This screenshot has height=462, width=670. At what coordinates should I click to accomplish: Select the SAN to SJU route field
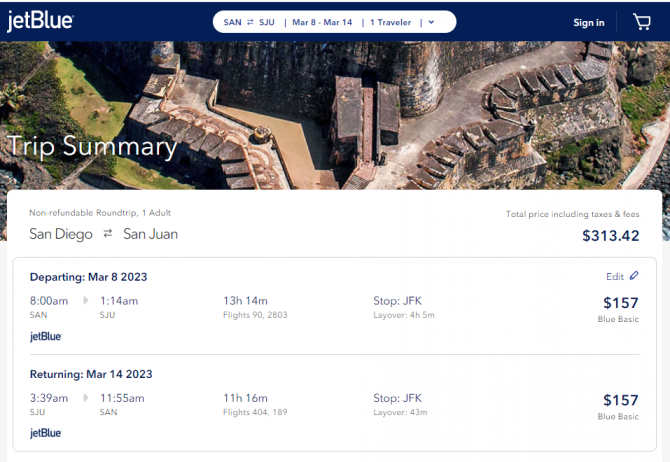pyautogui.click(x=249, y=22)
